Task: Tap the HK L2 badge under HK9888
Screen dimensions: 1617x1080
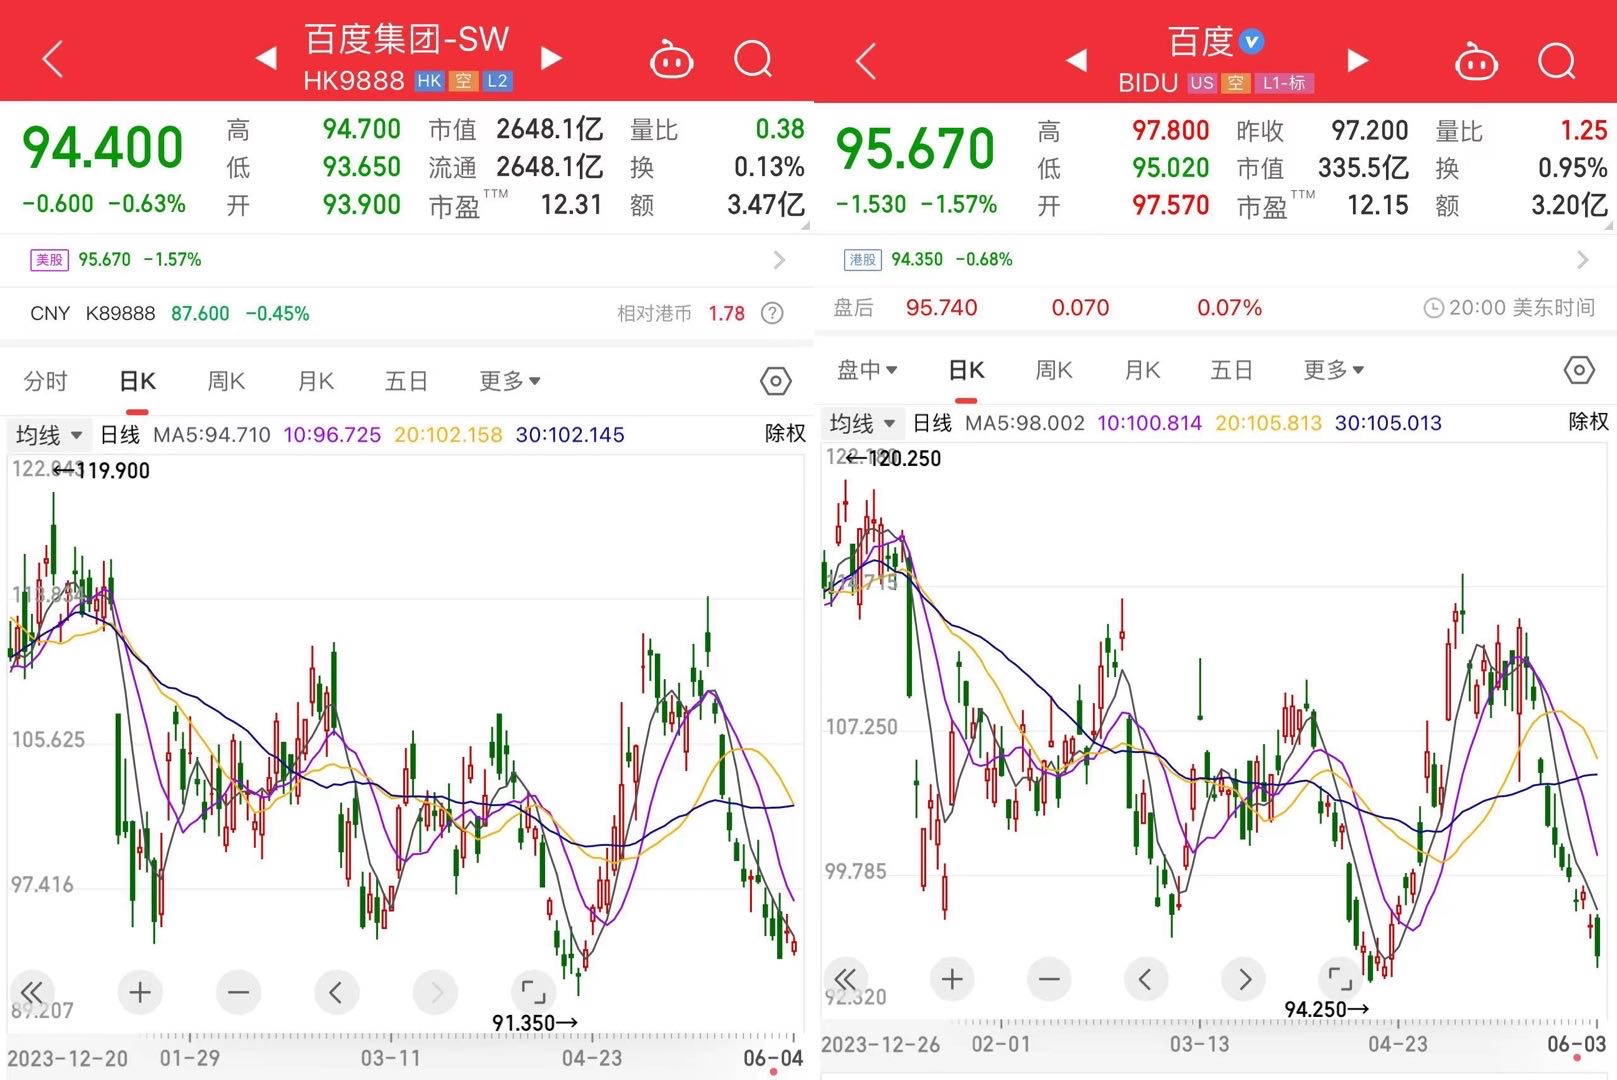Action: (x=497, y=81)
